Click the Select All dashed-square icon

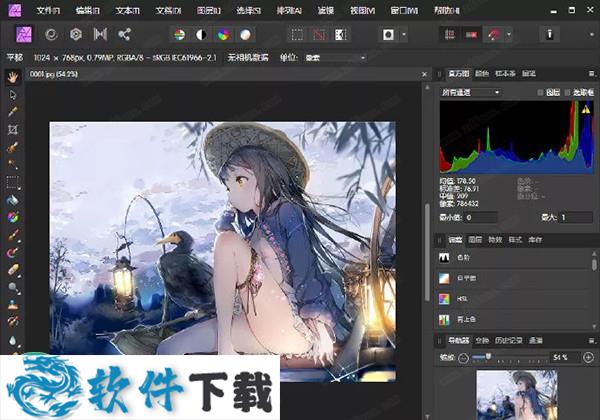pyautogui.click(x=297, y=35)
